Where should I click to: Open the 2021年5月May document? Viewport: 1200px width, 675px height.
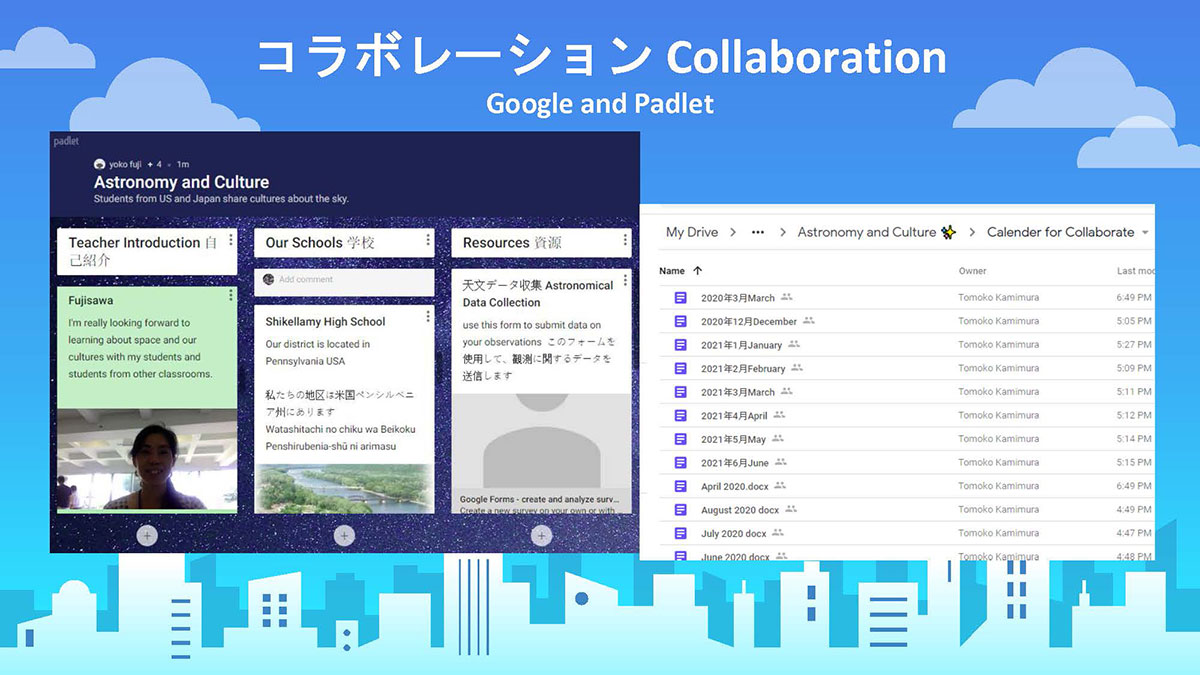point(733,439)
